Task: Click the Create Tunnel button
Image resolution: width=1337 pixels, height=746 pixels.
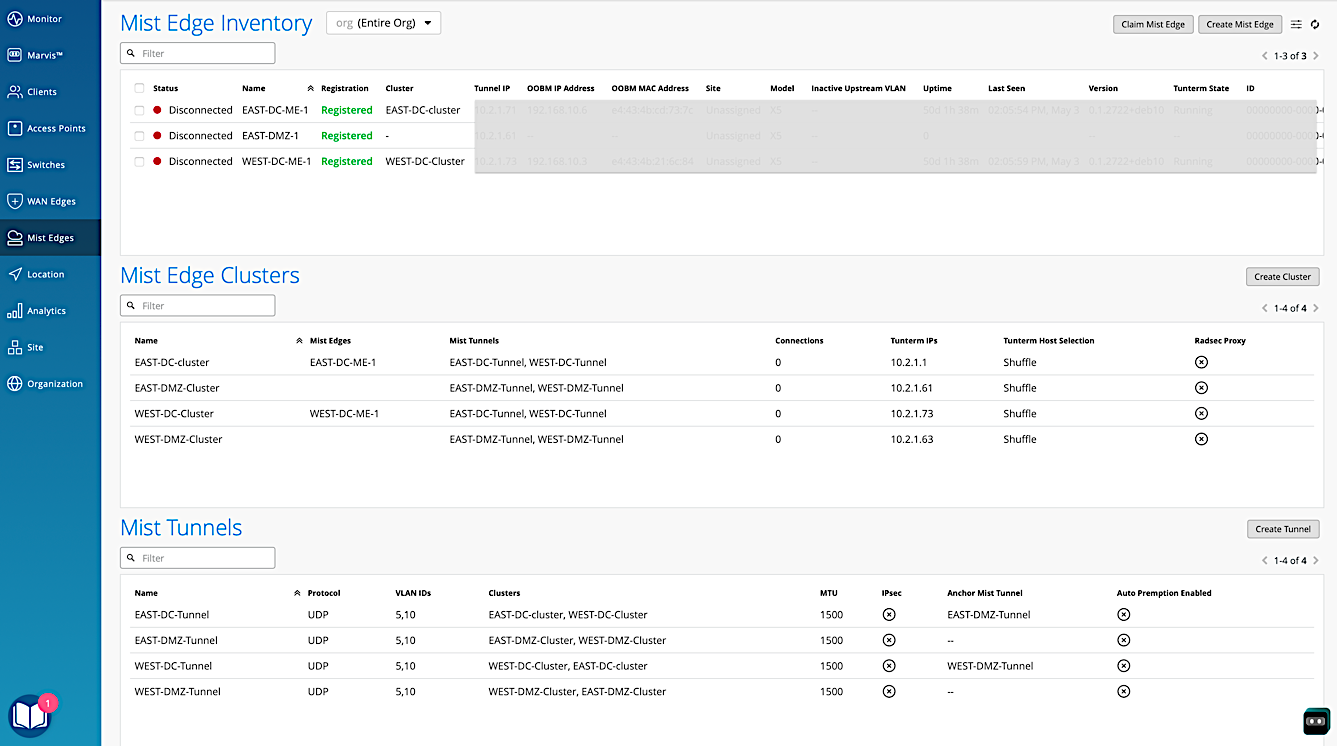Action: pyautogui.click(x=1282, y=529)
